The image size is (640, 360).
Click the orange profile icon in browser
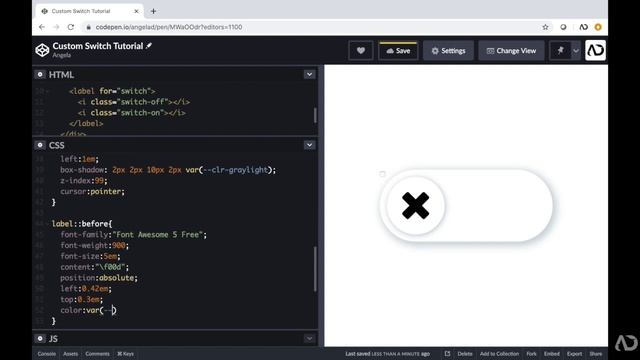coord(598,27)
